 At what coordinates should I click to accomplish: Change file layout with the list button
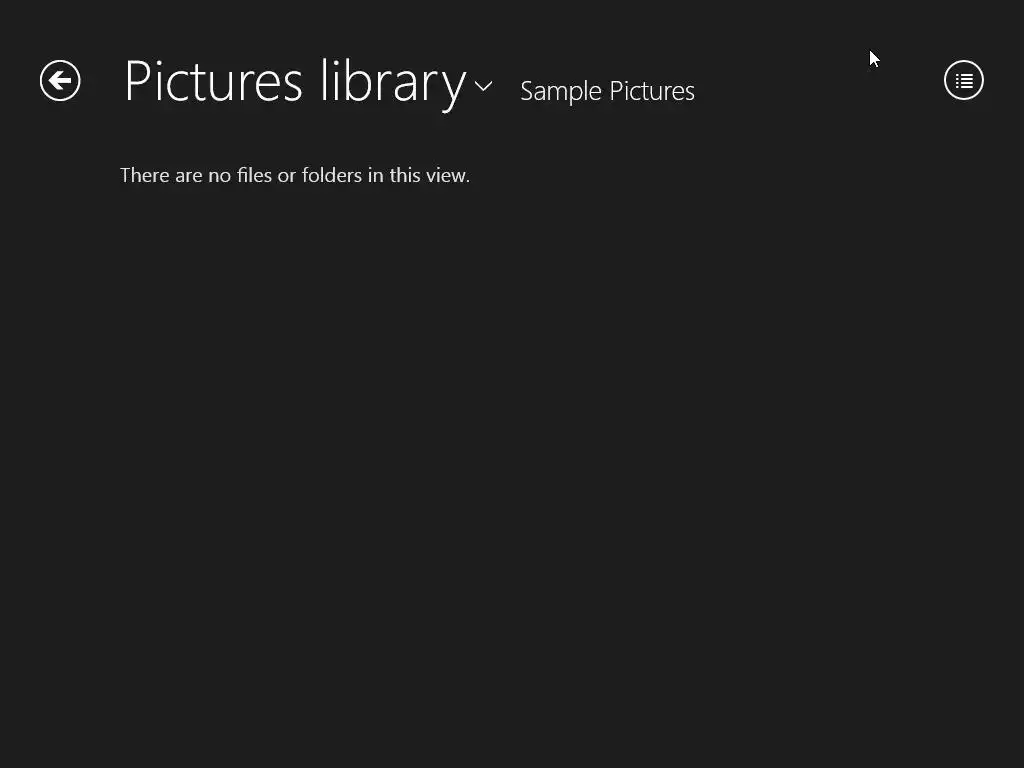coord(964,81)
